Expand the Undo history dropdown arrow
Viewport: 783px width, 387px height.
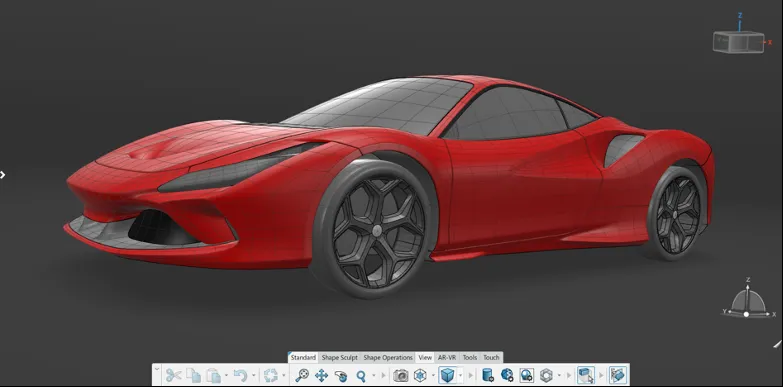click(254, 375)
